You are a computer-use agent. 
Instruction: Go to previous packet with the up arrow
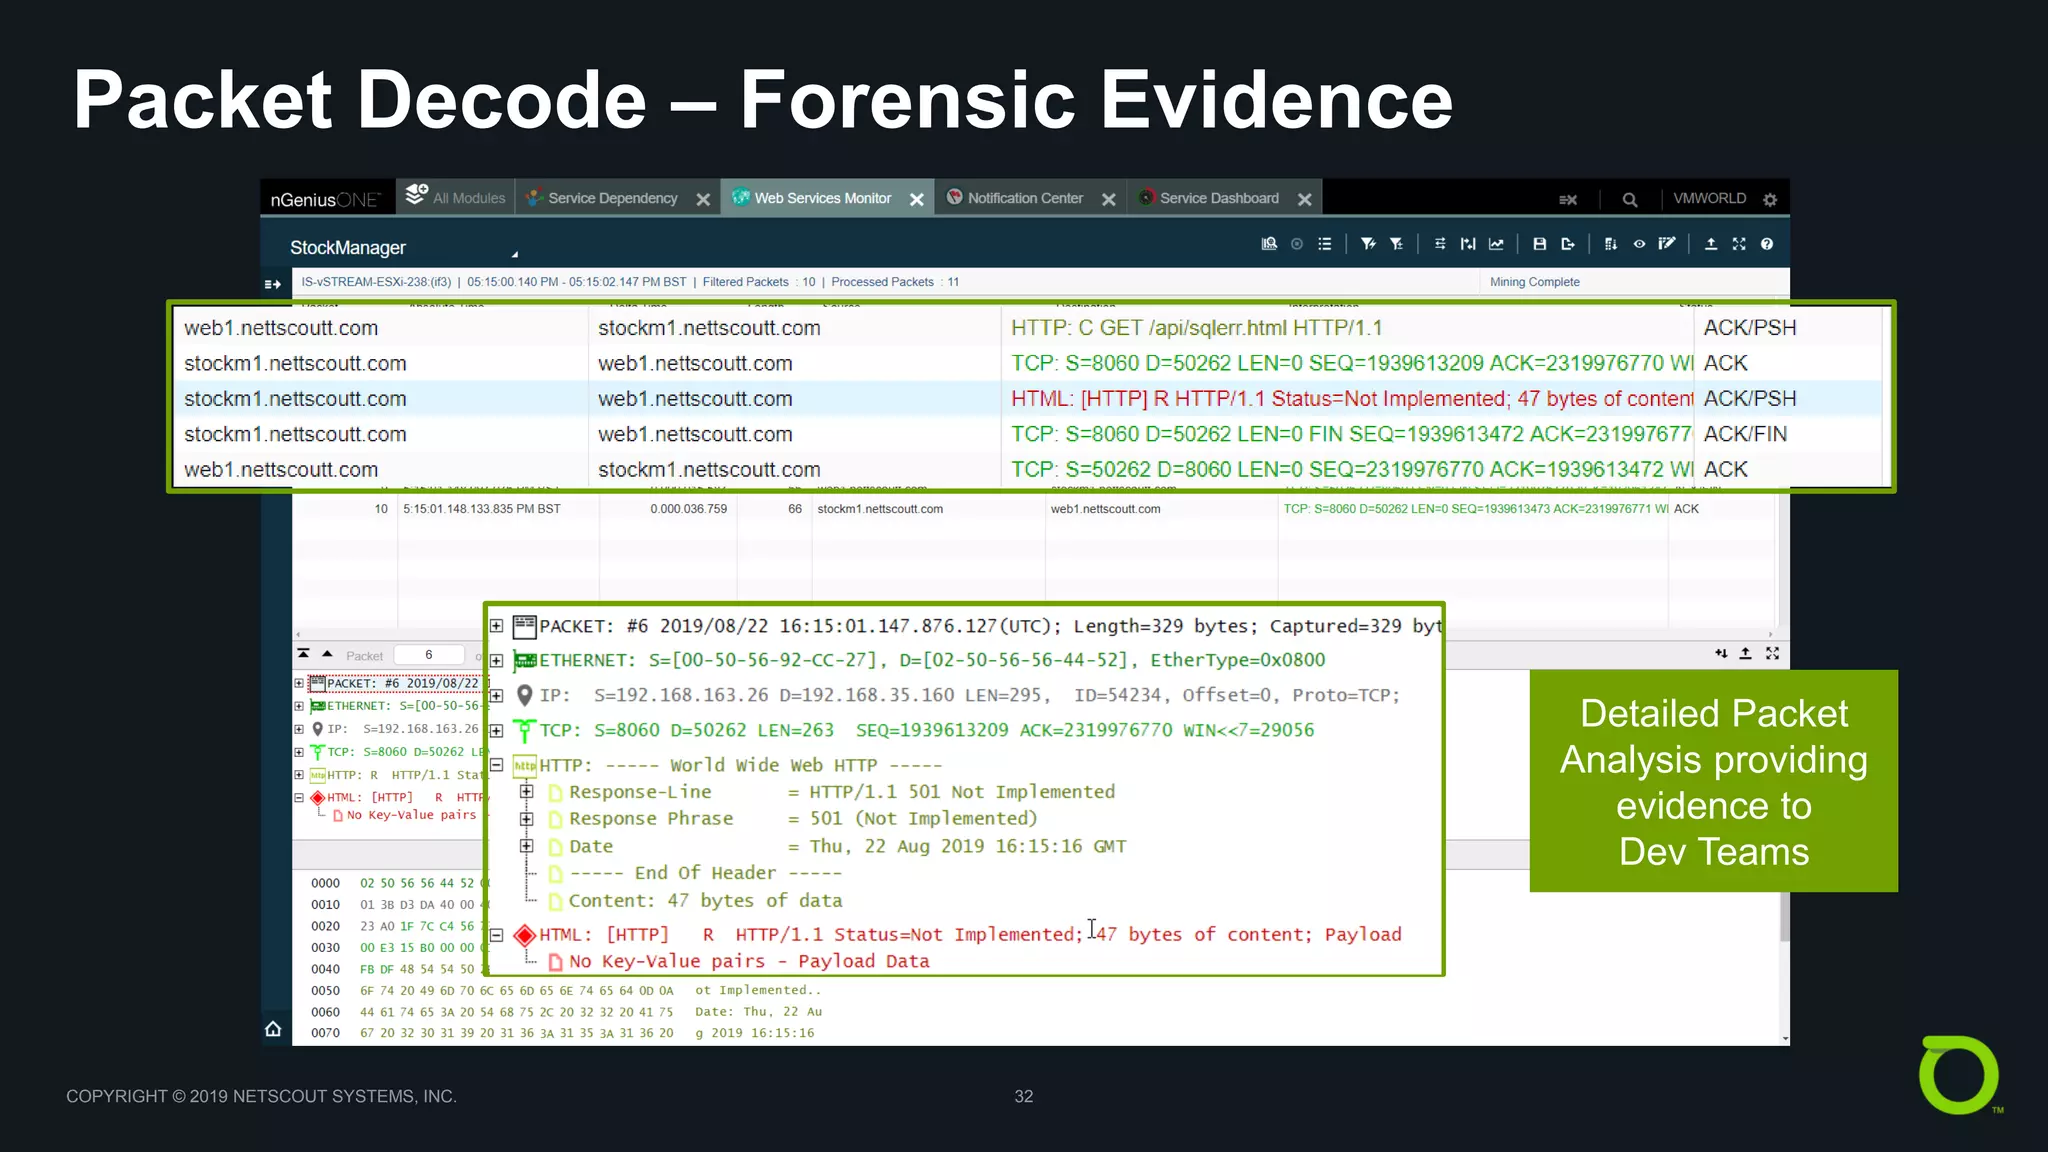(327, 654)
